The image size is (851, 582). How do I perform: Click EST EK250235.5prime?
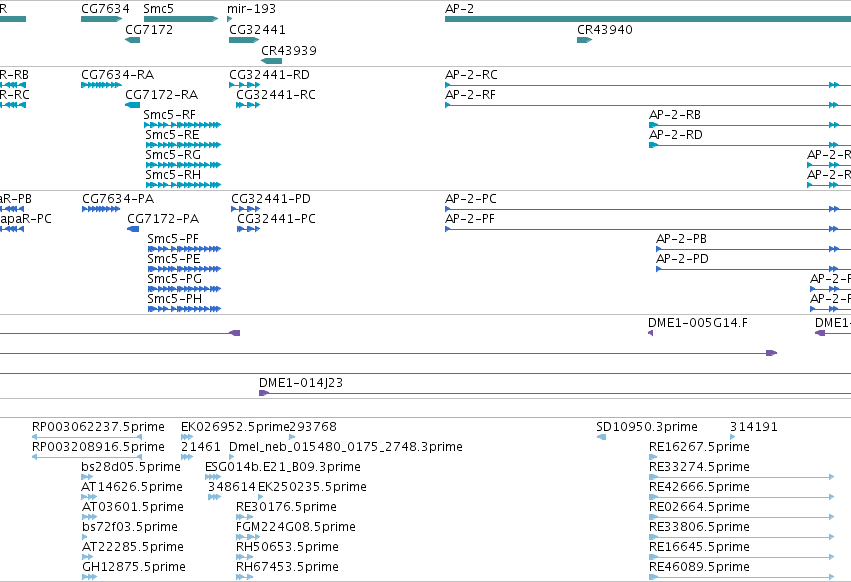tap(312, 487)
